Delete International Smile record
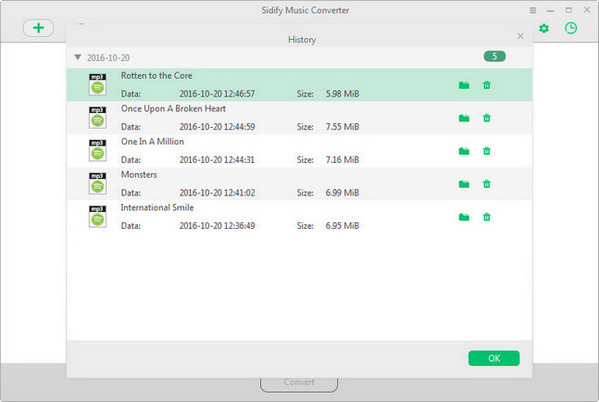 487,217
